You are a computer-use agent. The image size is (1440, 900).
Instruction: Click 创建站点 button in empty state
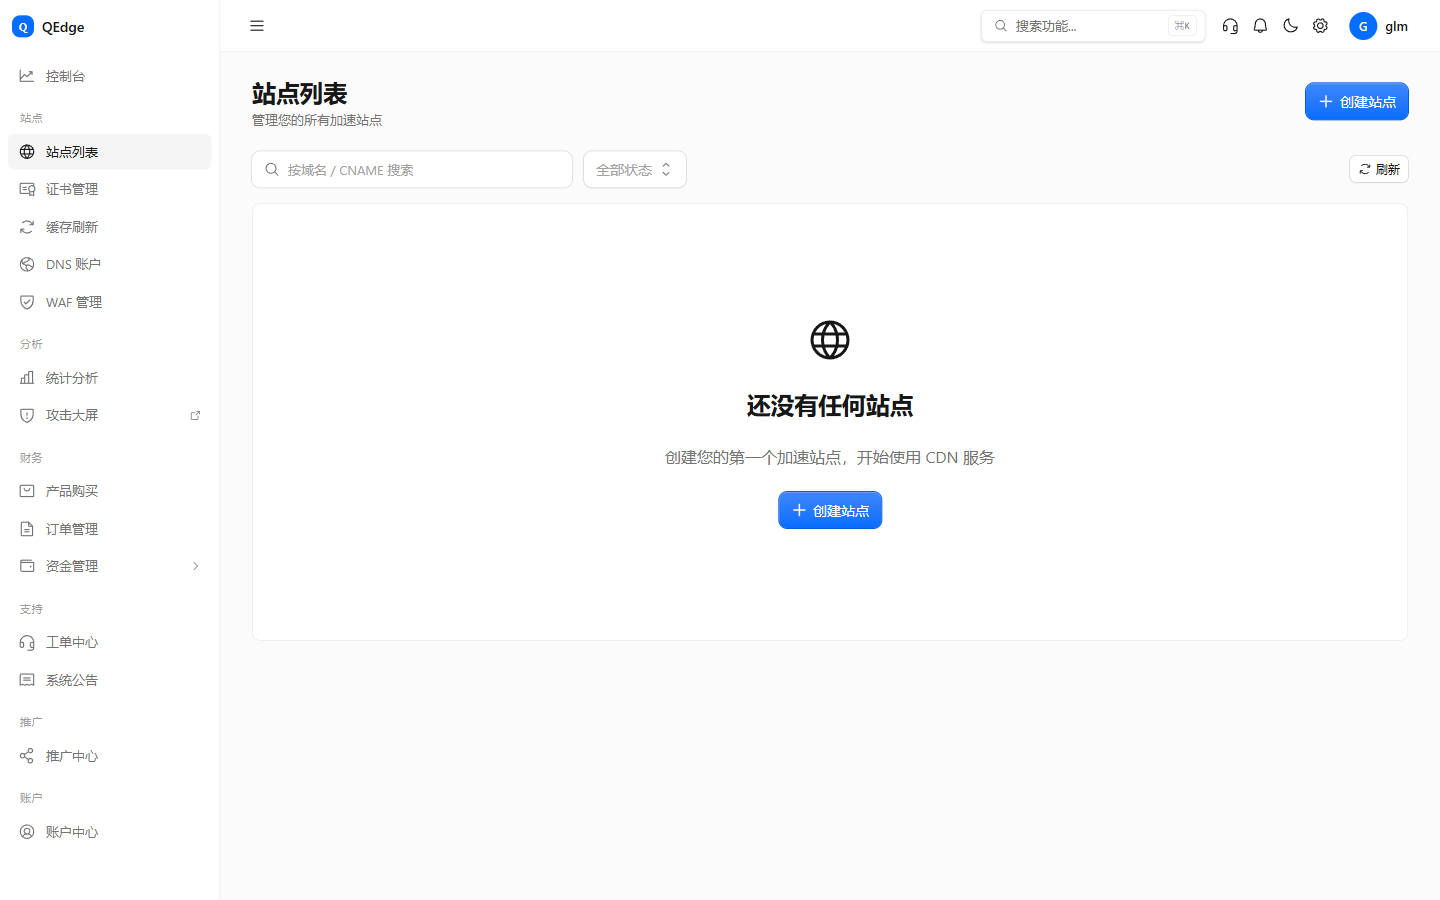pyautogui.click(x=830, y=510)
